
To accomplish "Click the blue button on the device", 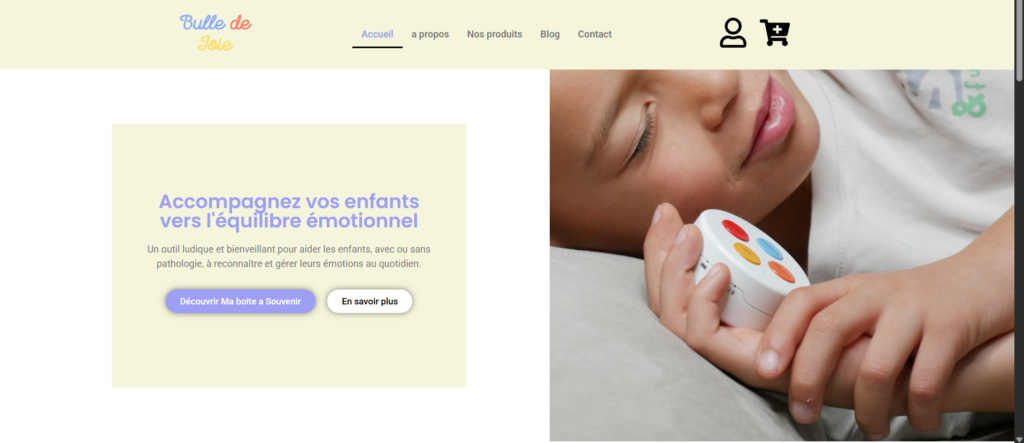I will click(769, 248).
